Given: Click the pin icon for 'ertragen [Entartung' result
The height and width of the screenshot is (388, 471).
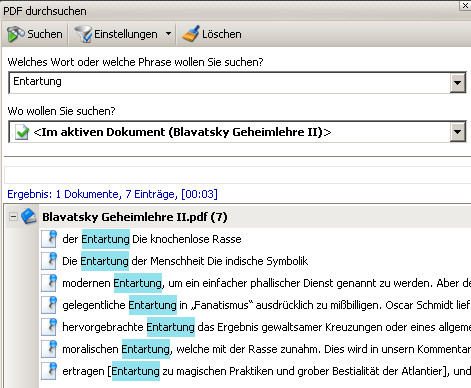Looking at the screenshot, I should pos(49,371).
